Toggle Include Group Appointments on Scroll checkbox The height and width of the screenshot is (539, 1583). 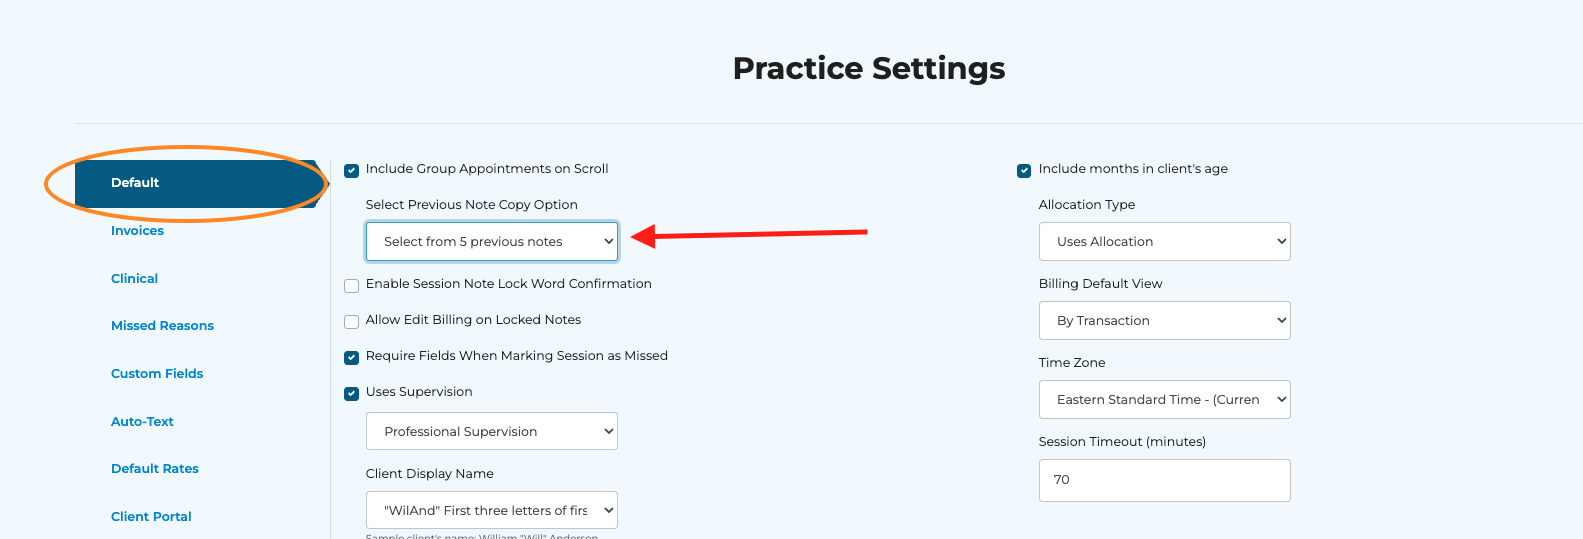[x=351, y=170]
